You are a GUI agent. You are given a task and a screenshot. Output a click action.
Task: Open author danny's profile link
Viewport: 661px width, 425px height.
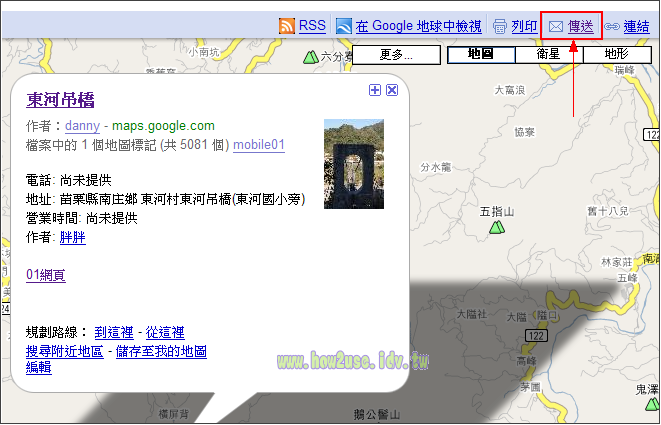pyautogui.click(x=81, y=126)
